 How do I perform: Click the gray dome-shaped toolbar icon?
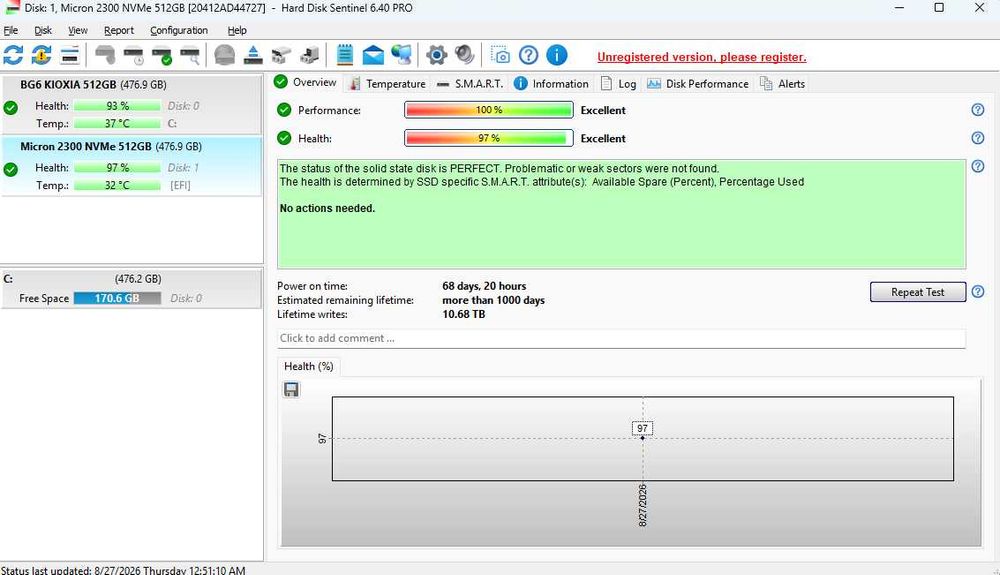[224, 55]
